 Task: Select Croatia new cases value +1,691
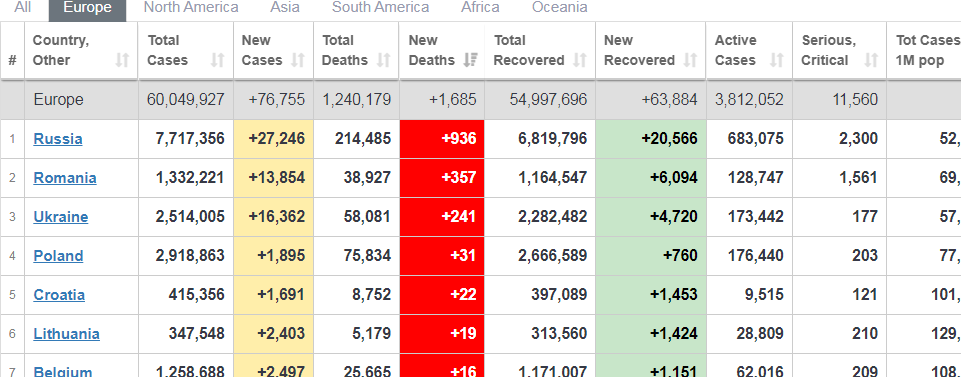click(x=281, y=295)
